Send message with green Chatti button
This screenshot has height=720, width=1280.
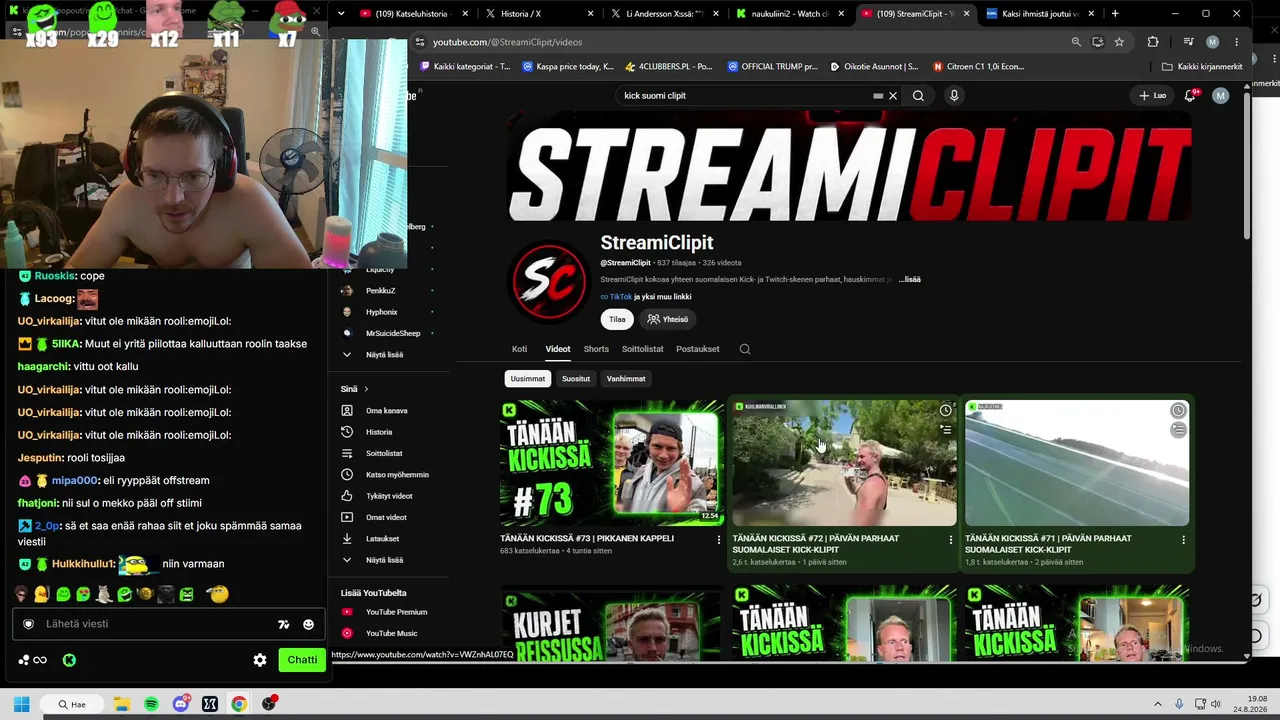point(302,660)
